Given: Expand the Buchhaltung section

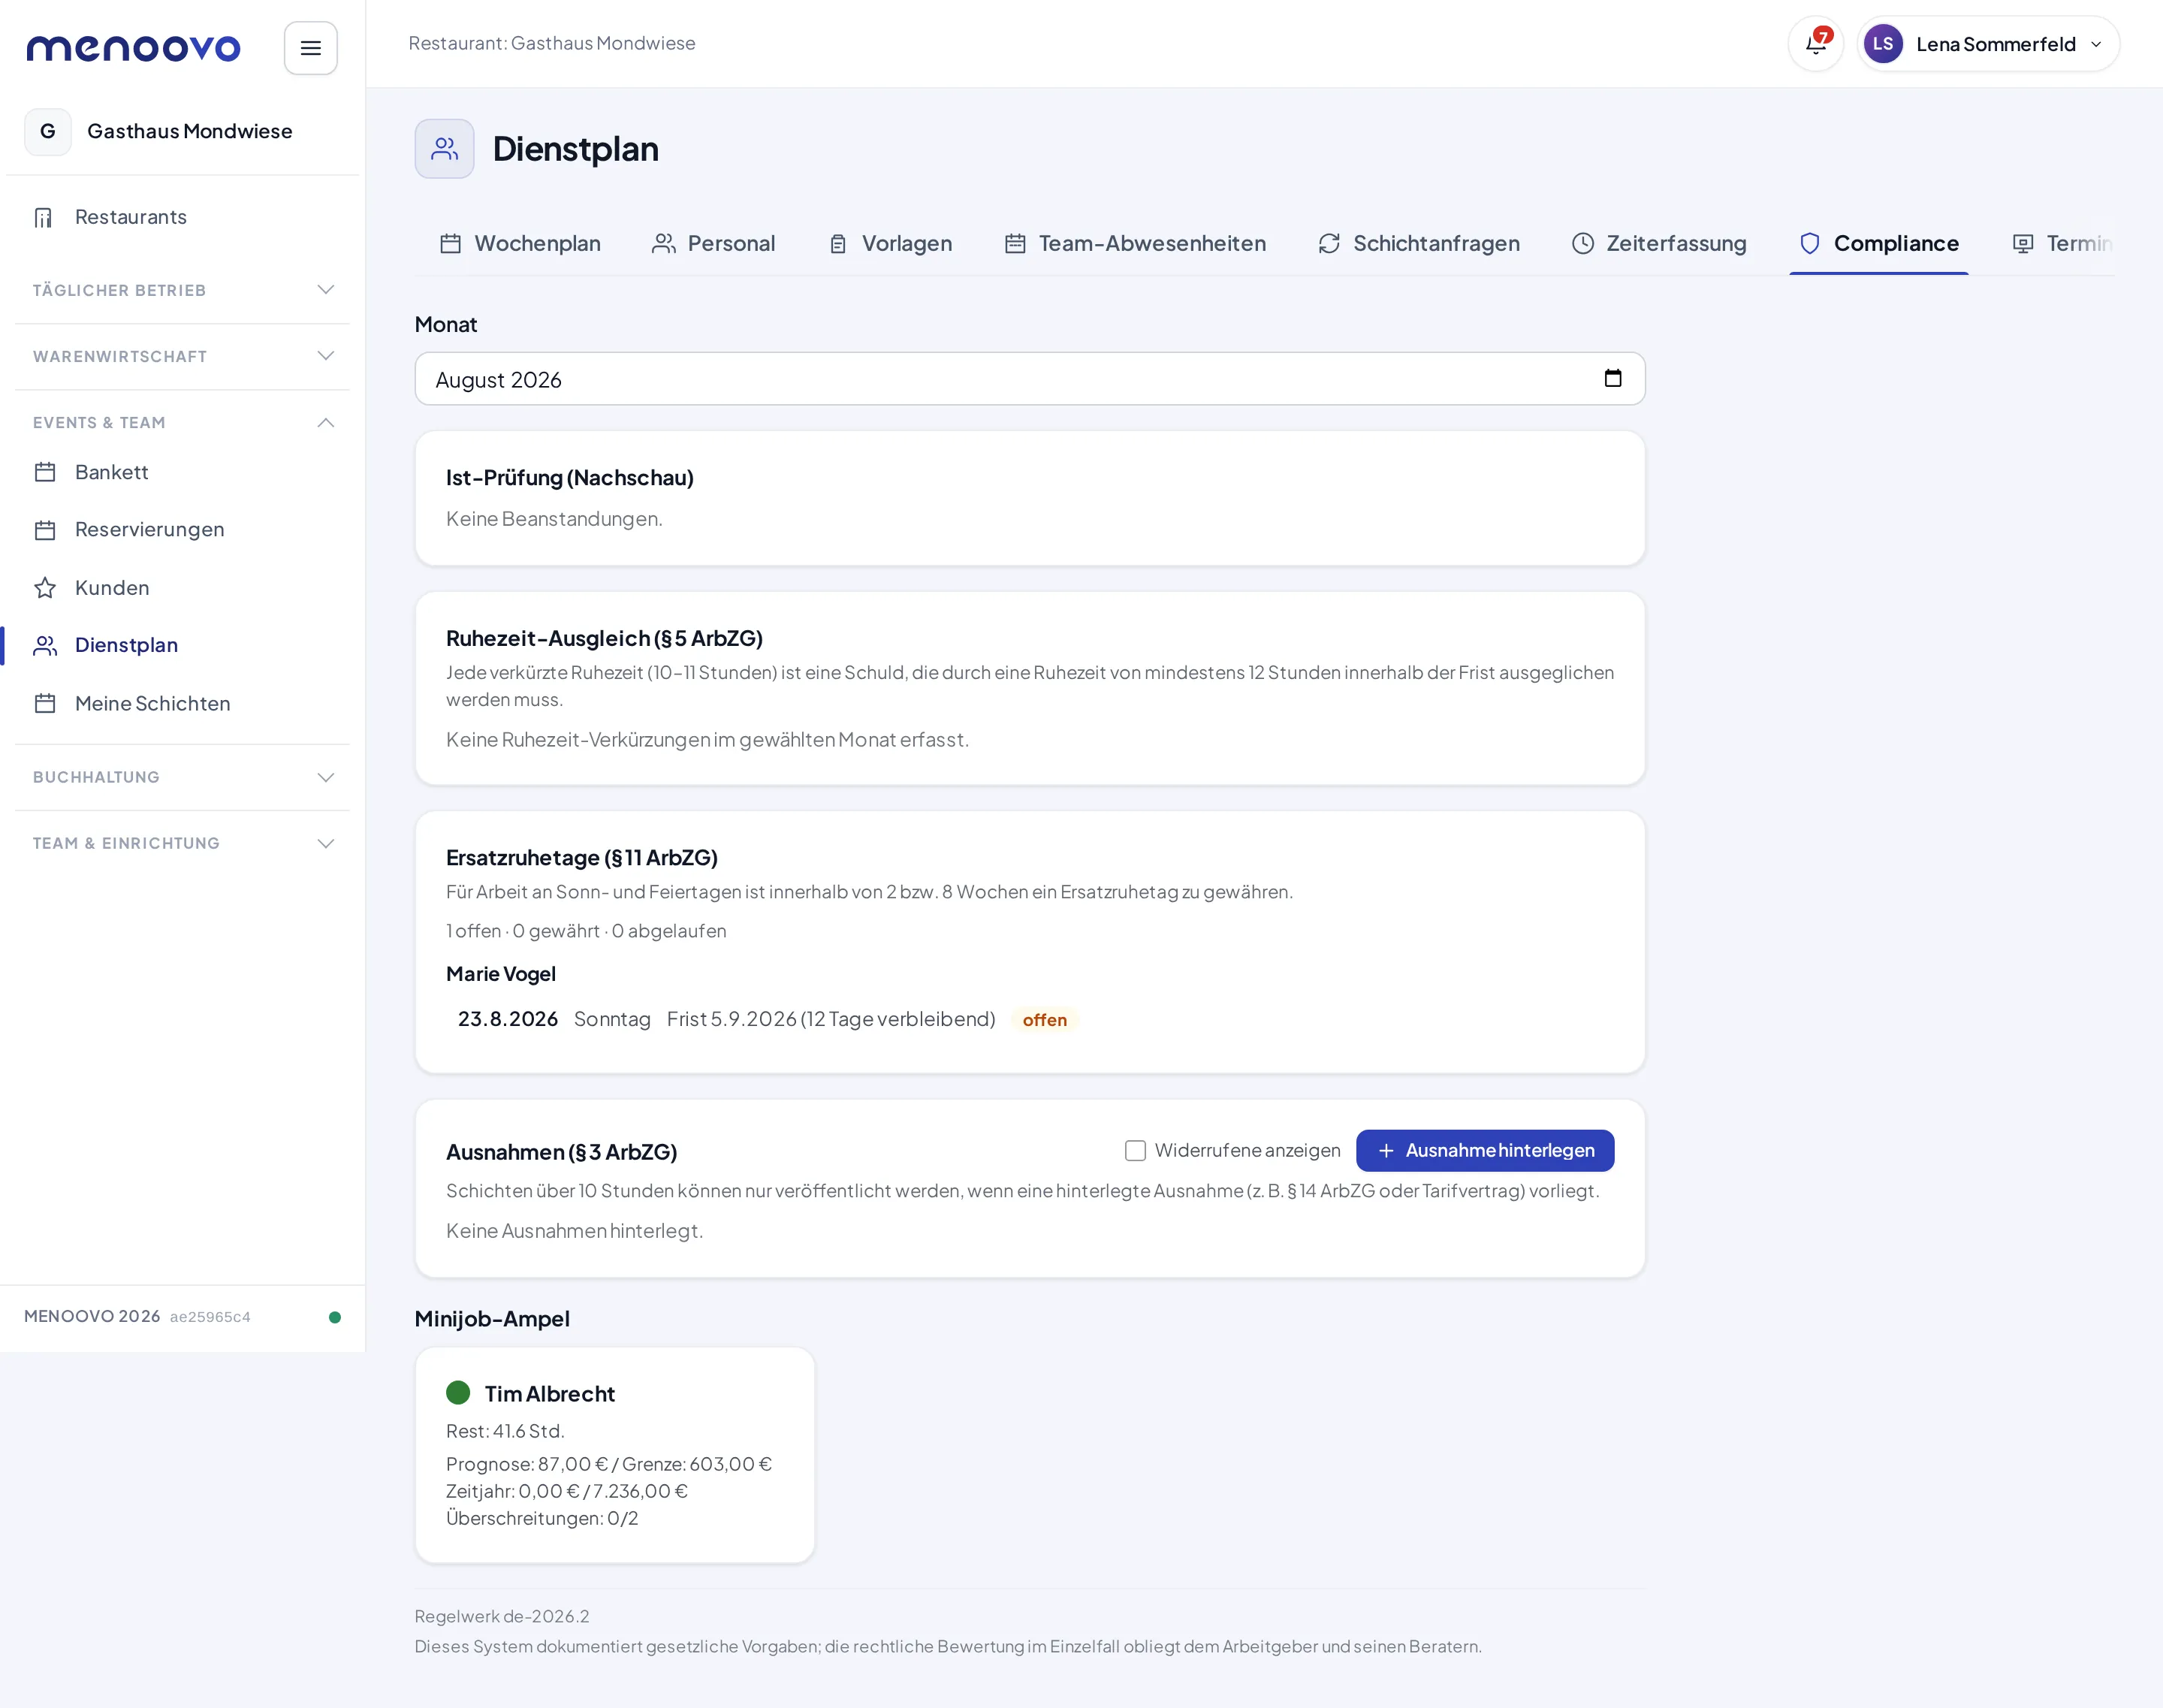Looking at the screenshot, I should click(183, 777).
